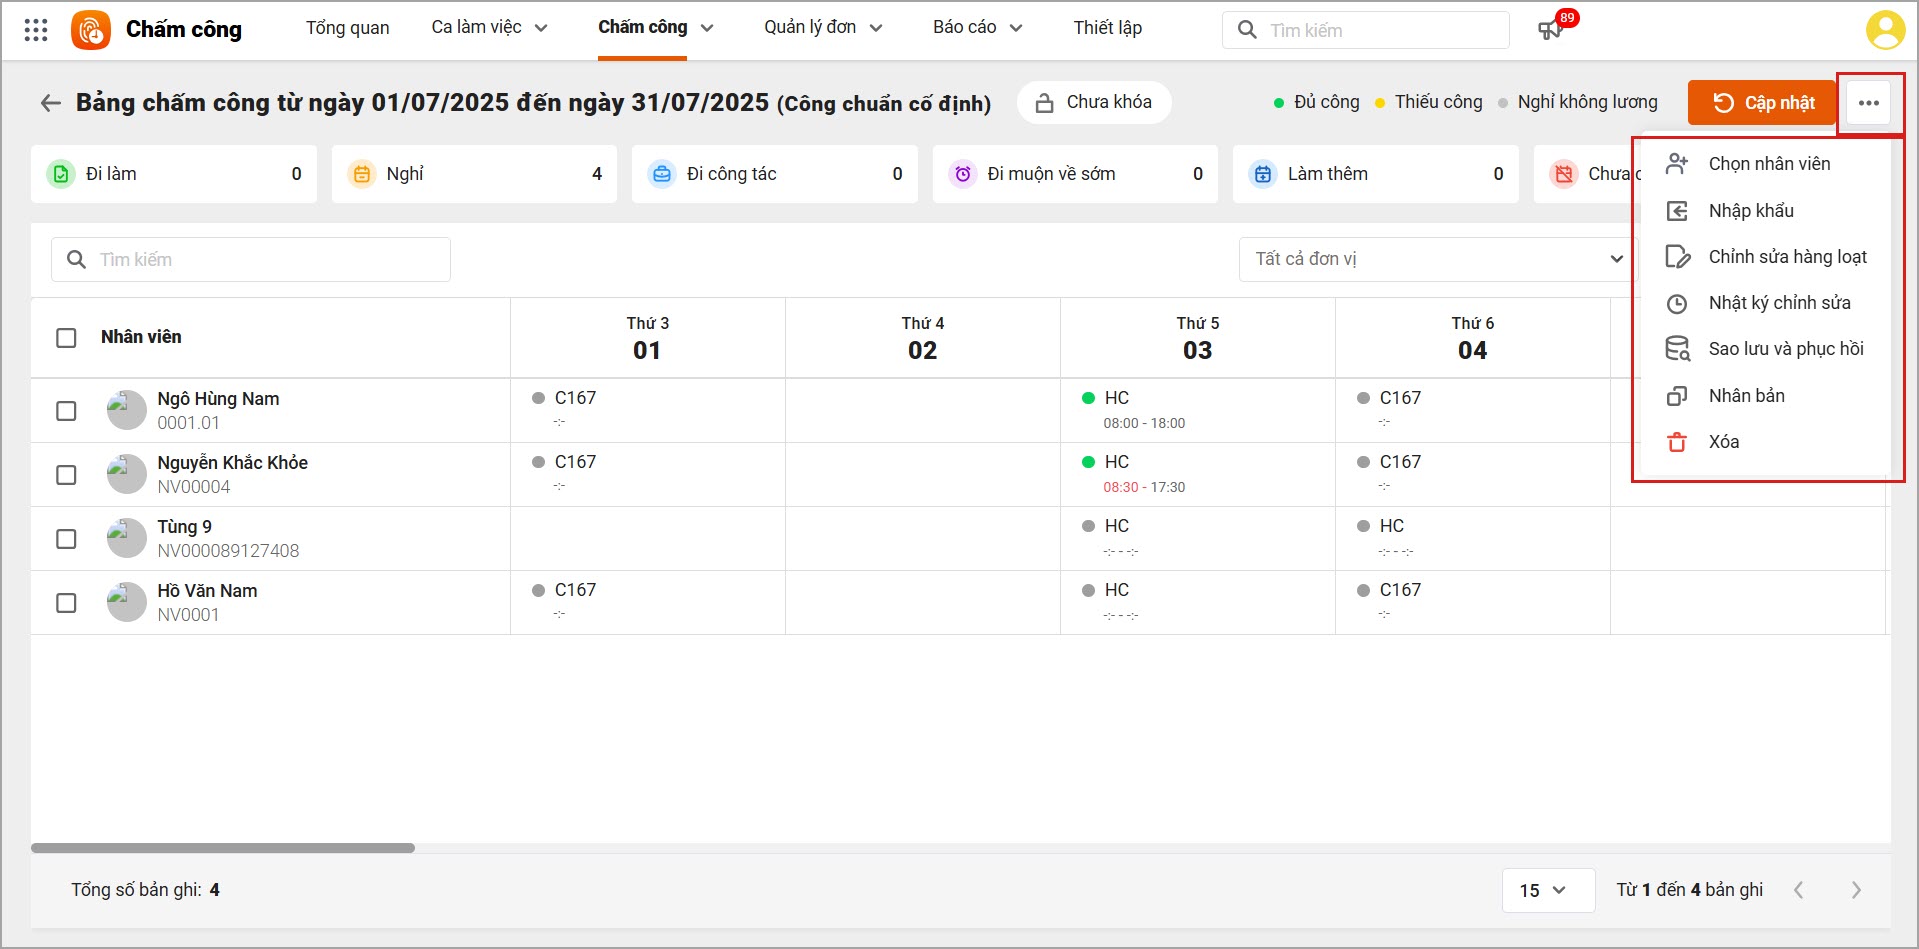This screenshot has width=1919, height=949.
Task: Click the Nhập khẩu import icon
Action: click(x=1677, y=211)
